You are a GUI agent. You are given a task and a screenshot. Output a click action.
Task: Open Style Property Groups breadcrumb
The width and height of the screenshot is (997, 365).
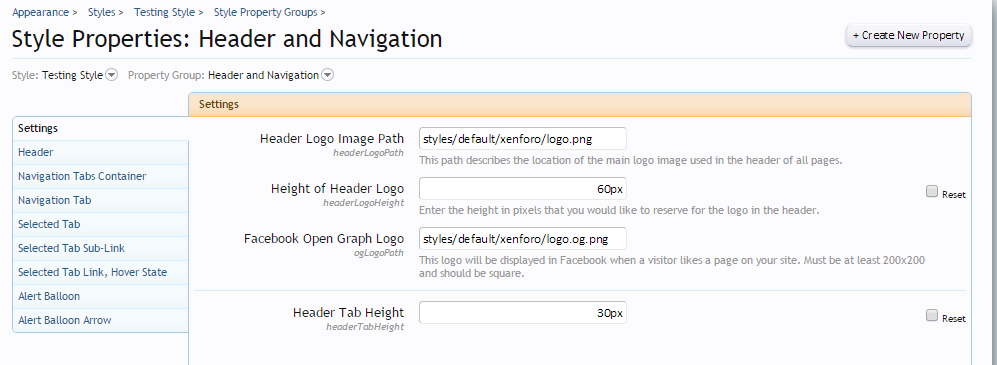coord(266,12)
